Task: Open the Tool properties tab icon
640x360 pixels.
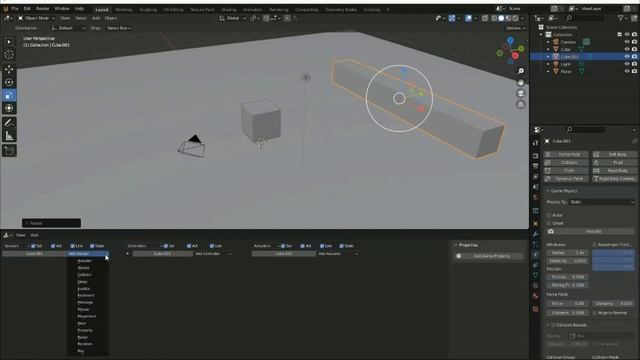Action: click(536, 143)
